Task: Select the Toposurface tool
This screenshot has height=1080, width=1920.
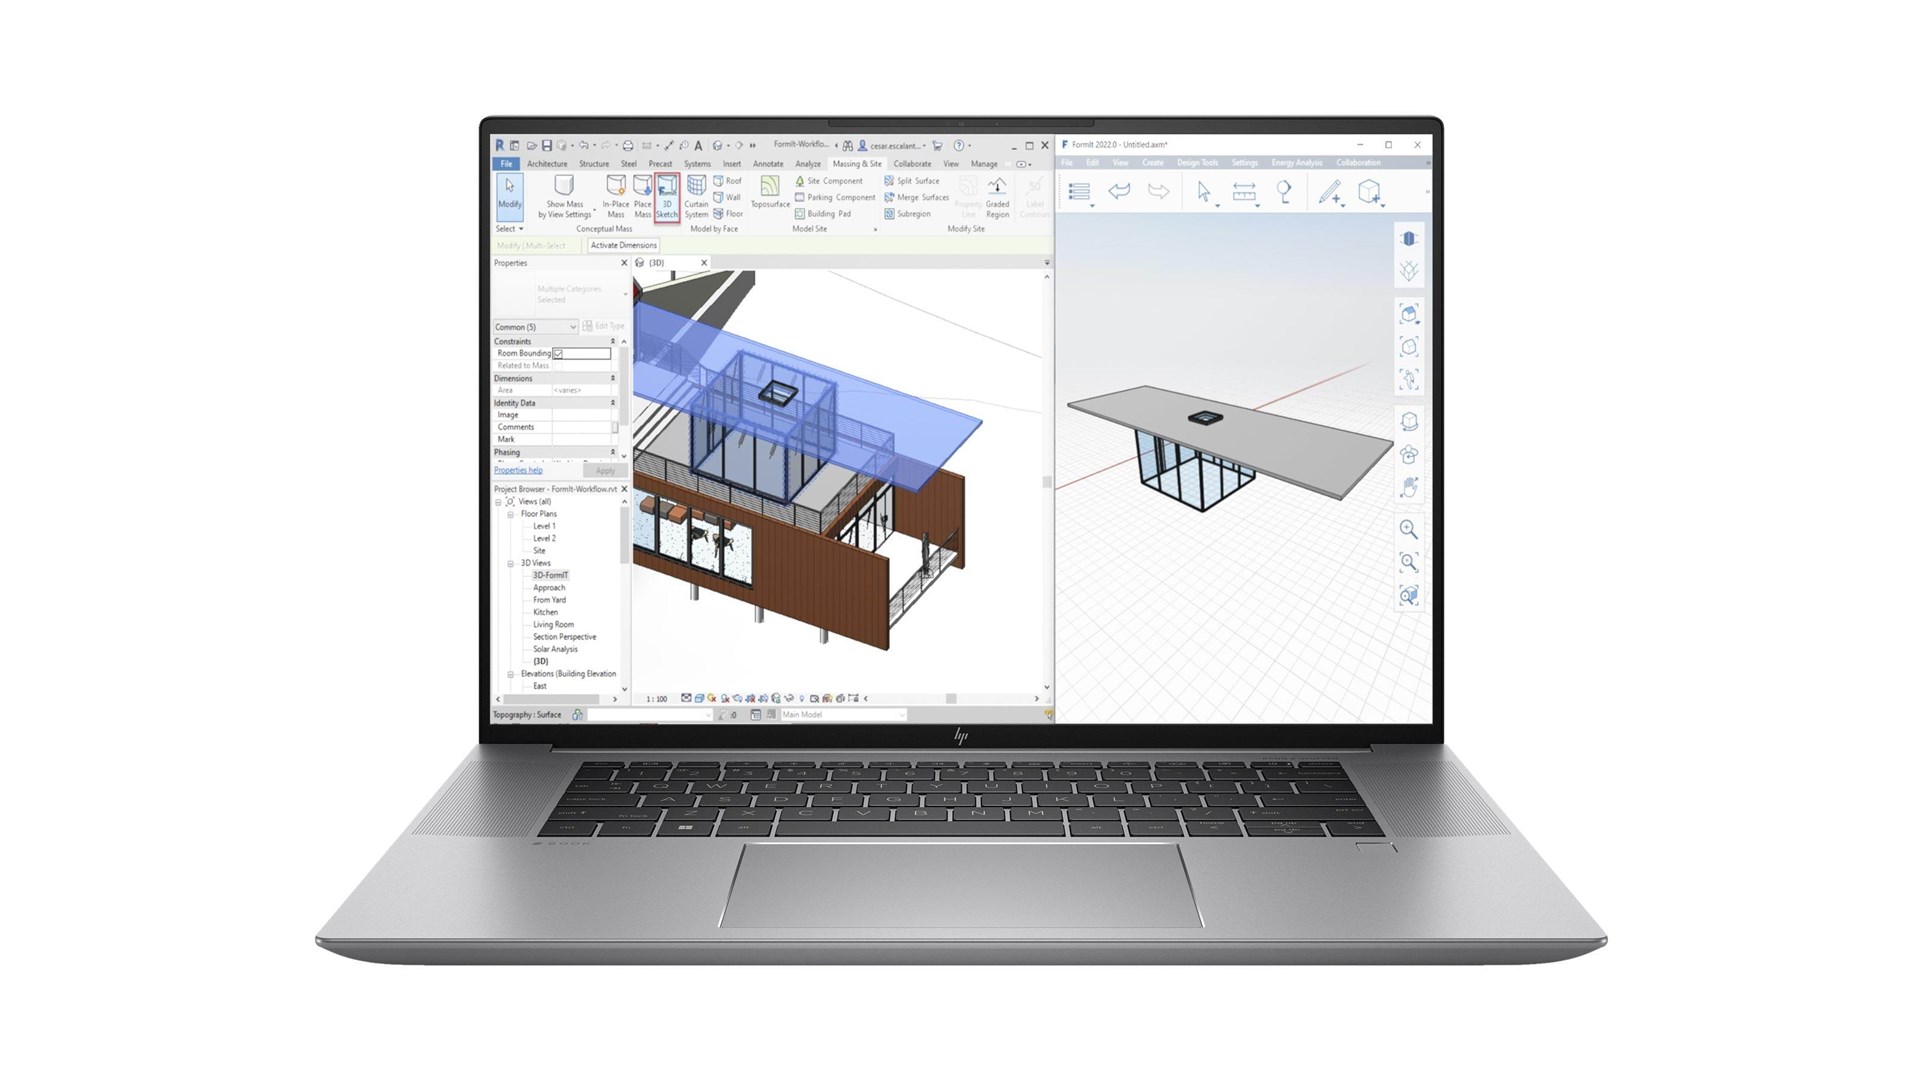Action: 770,192
